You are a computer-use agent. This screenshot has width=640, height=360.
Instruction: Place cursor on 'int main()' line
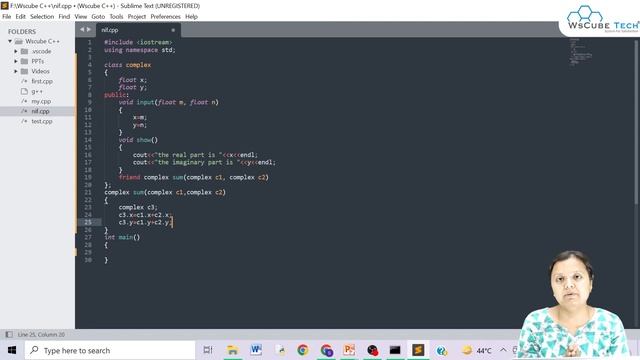(x=122, y=237)
